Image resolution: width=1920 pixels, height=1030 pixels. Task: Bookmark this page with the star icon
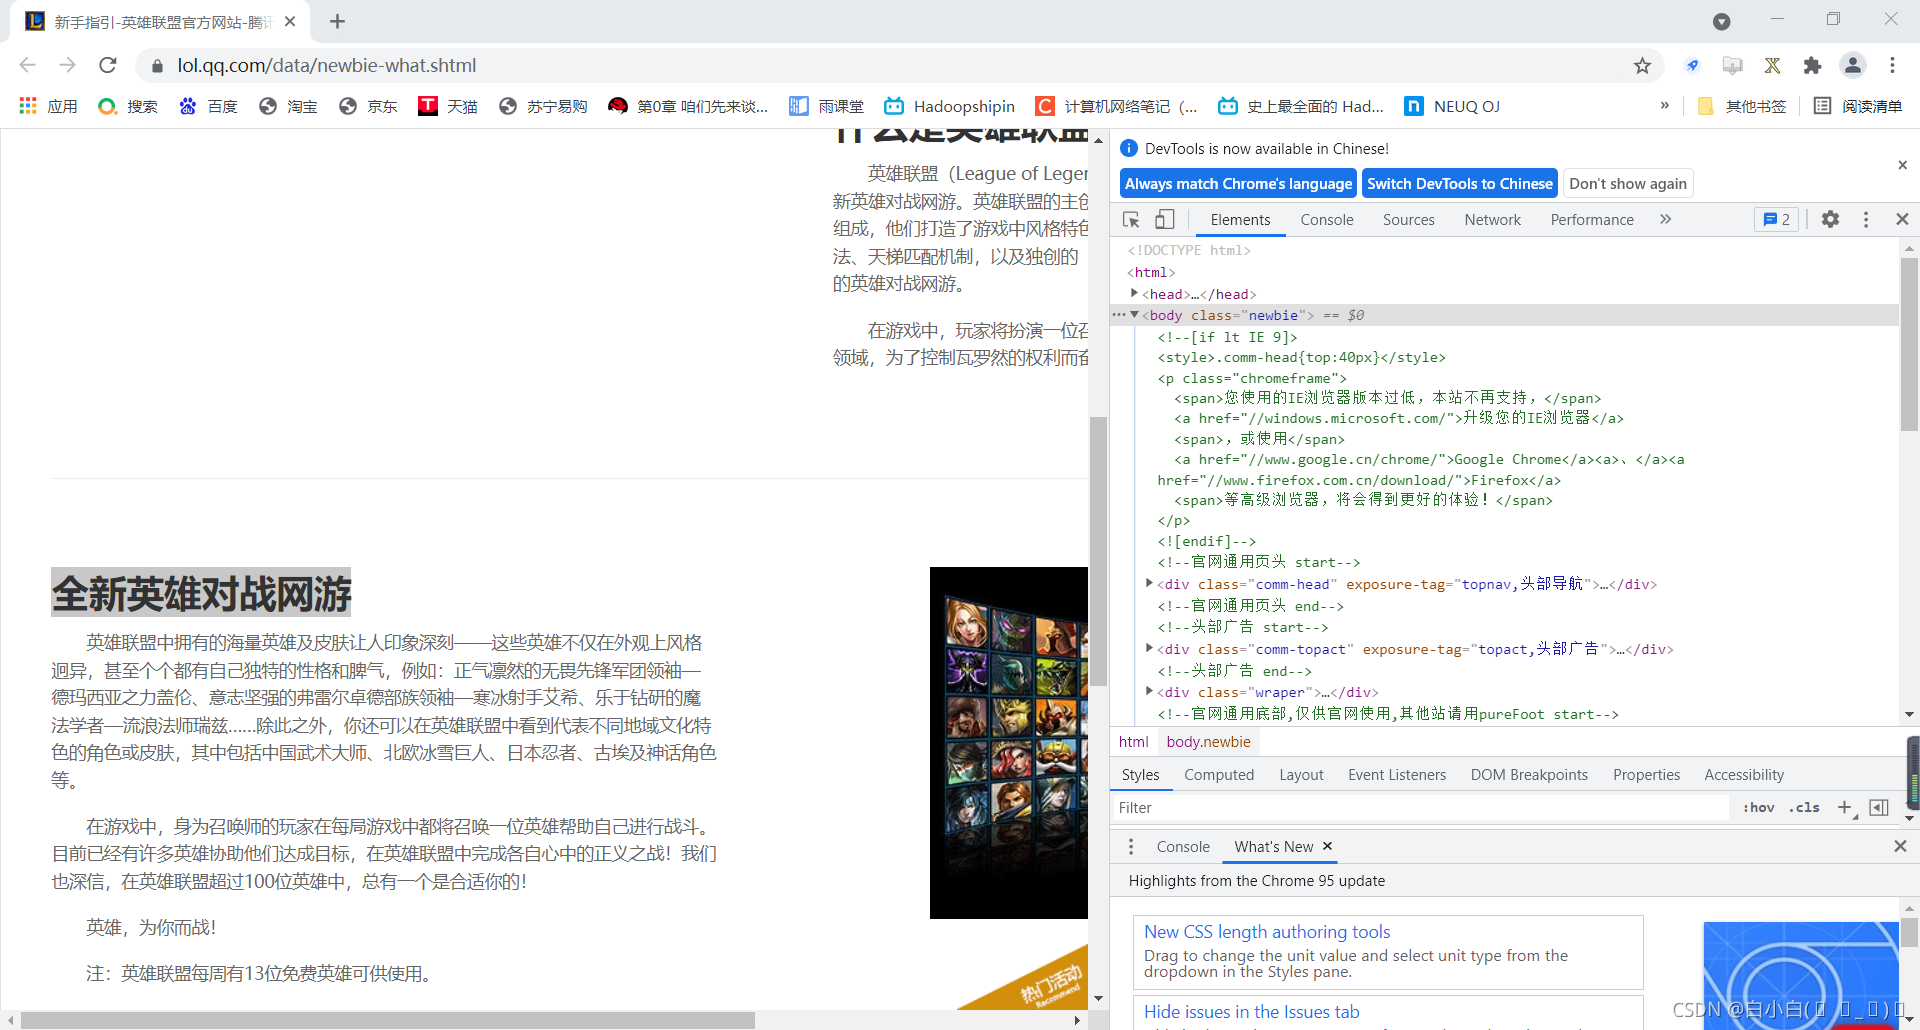pyautogui.click(x=1642, y=65)
